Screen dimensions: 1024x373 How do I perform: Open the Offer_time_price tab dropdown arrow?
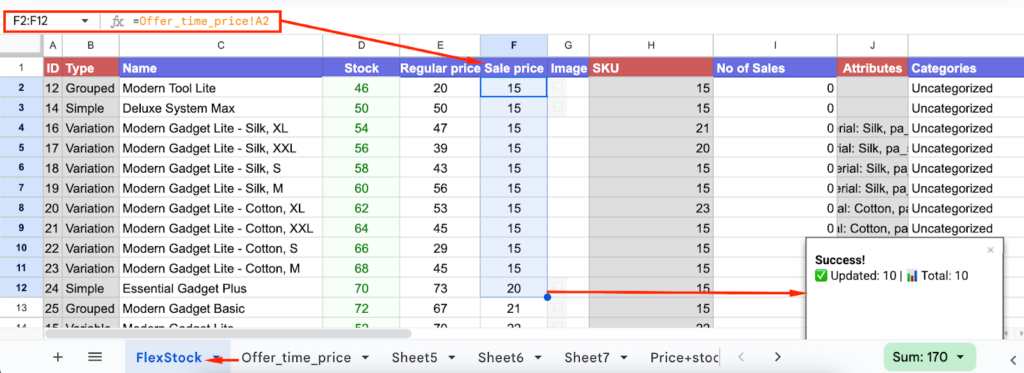(x=366, y=357)
